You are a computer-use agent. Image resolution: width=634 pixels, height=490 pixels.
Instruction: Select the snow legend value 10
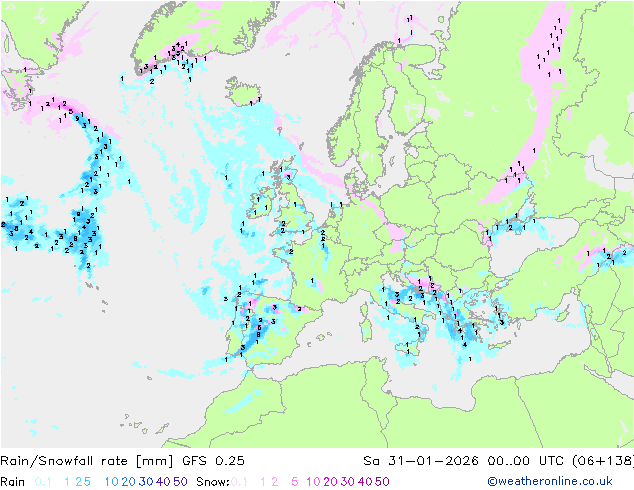pos(313,482)
